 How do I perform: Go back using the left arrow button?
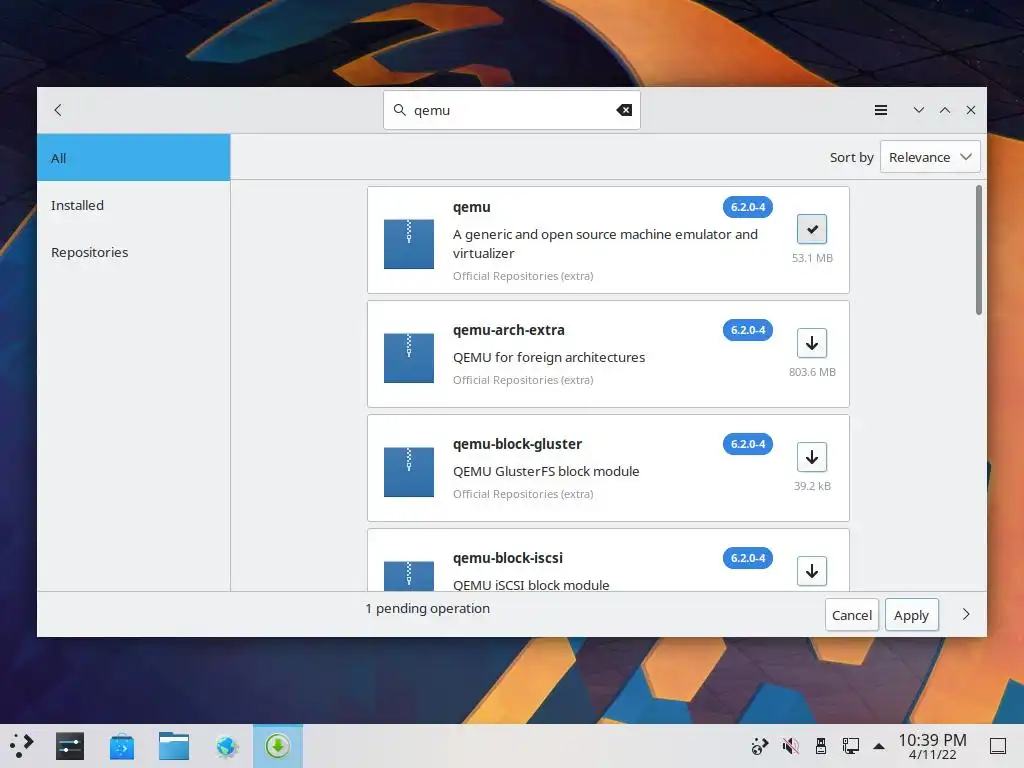(58, 110)
